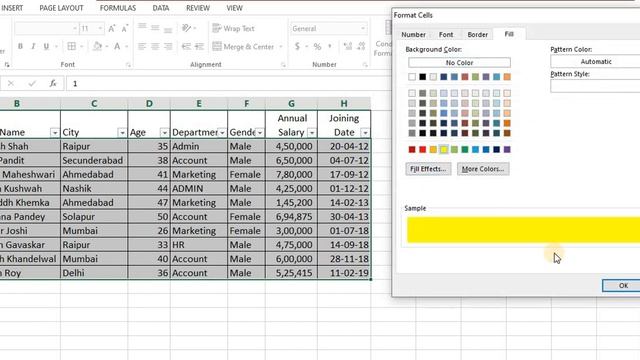Image resolution: width=640 pixels, height=360 pixels.
Task: Open the General number format dropdown
Action: (362, 29)
